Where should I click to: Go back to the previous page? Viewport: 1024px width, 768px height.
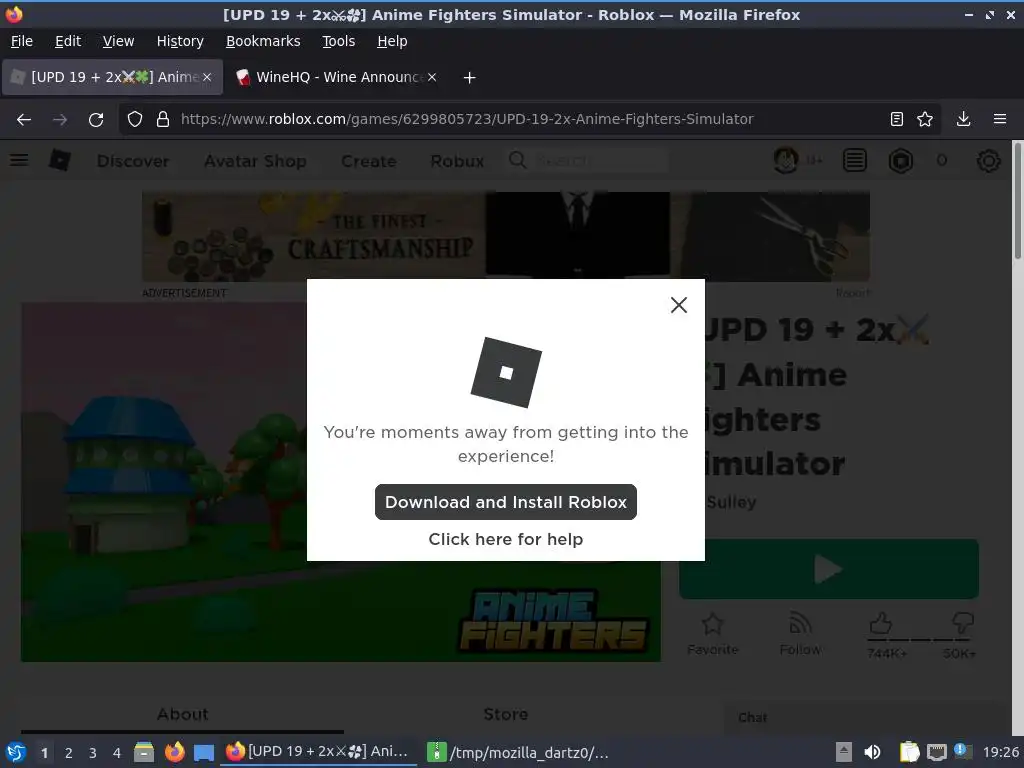pos(24,120)
